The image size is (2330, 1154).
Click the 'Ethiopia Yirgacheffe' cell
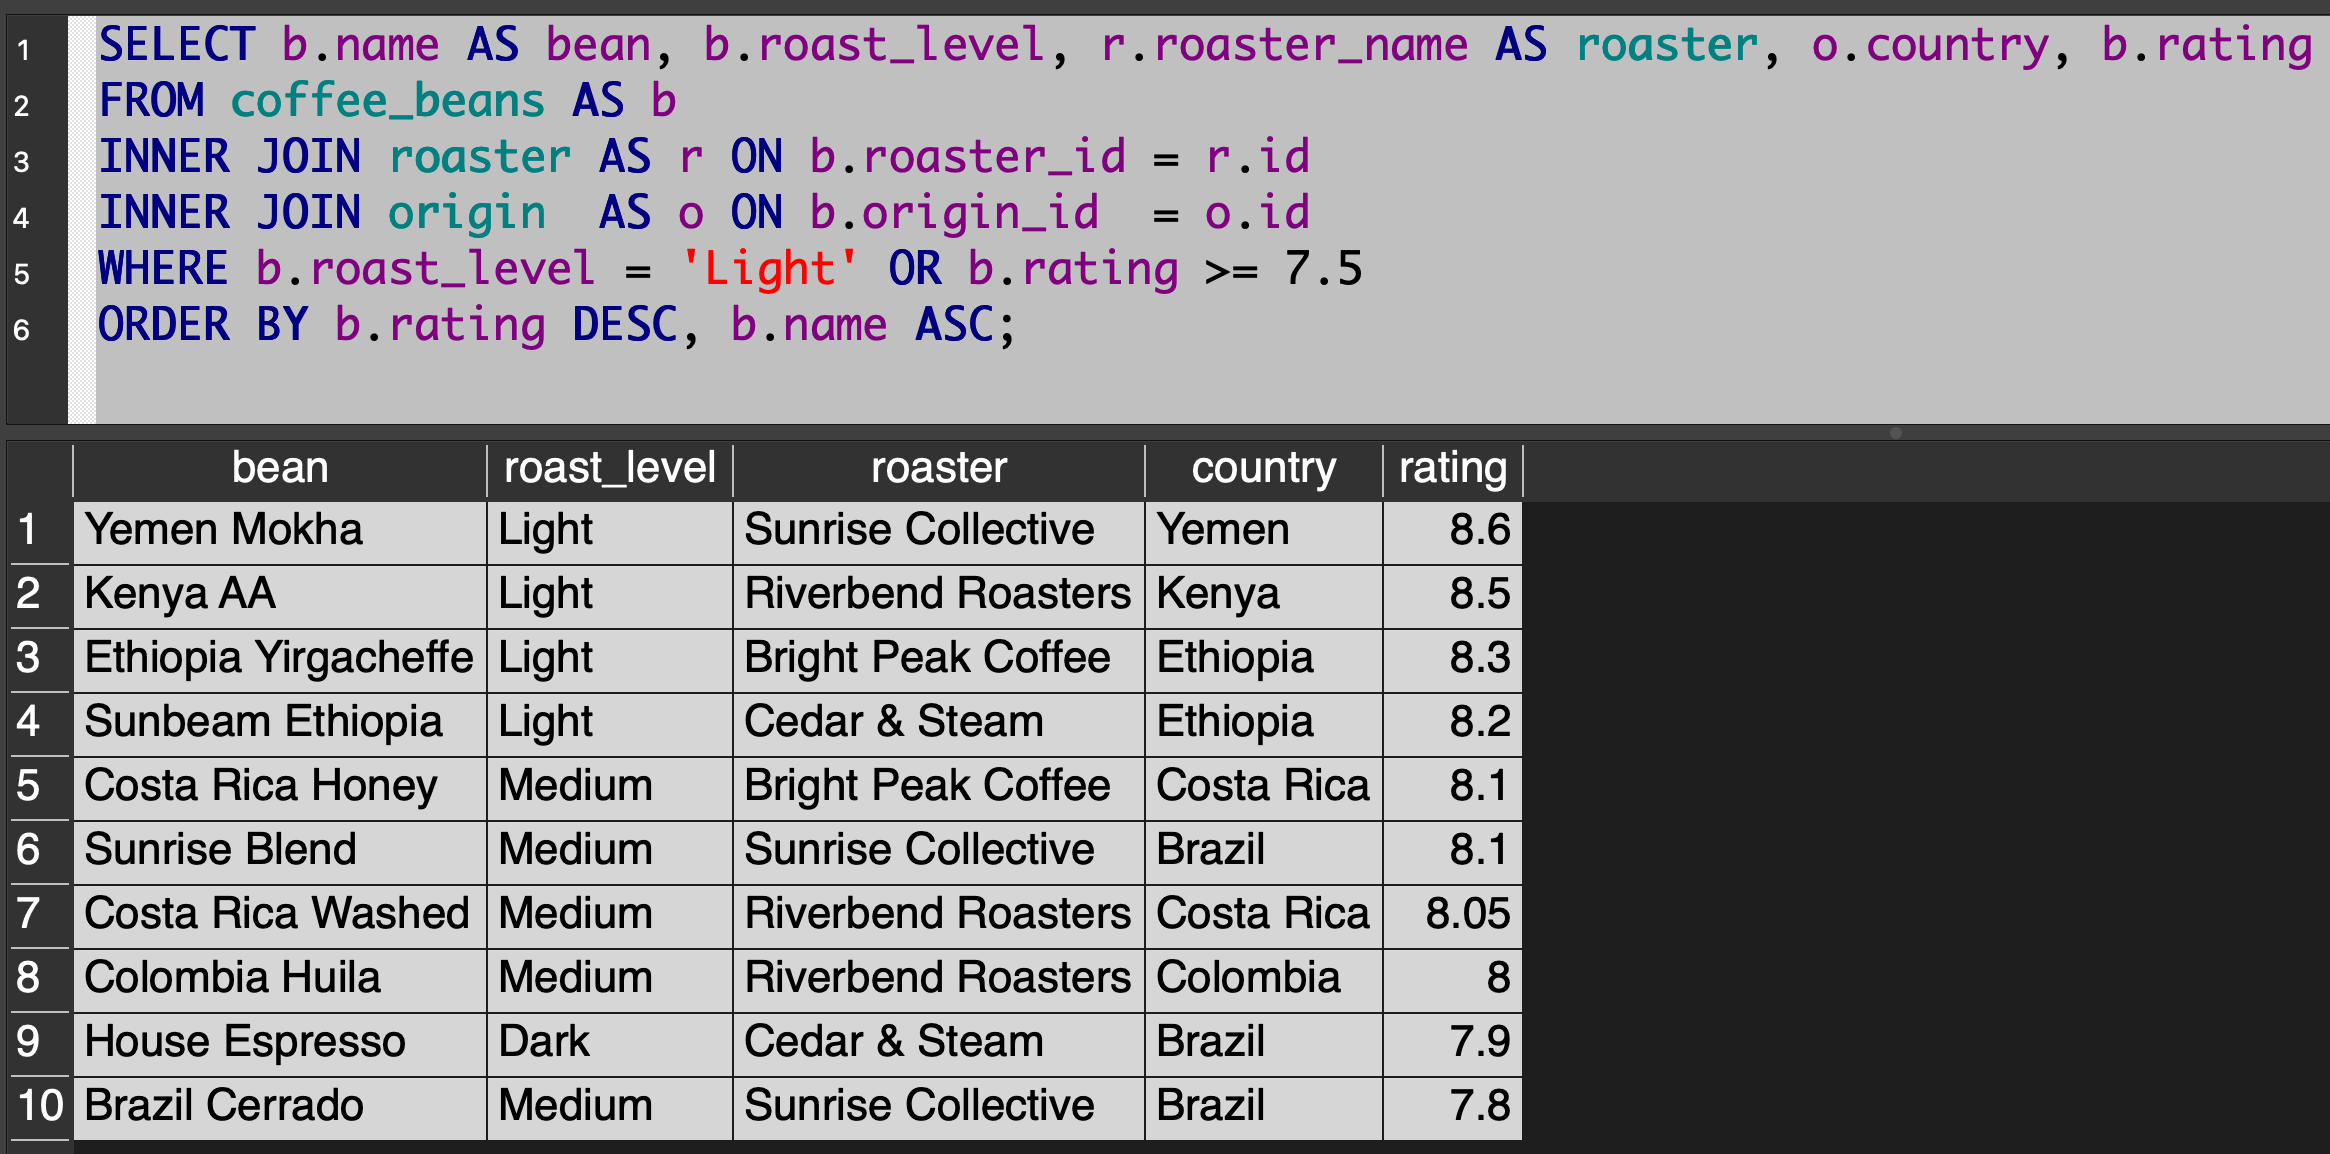tap(278, 658)
